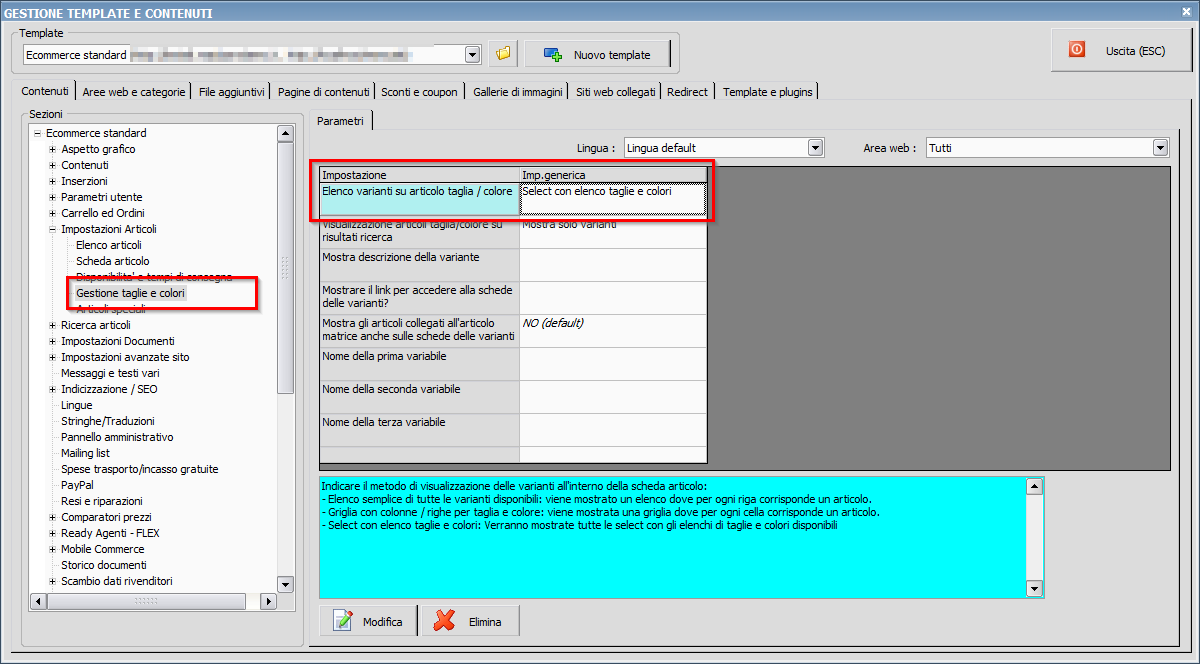
Task: Switch to the Contenuti tab
Action: tap(46, 91)
